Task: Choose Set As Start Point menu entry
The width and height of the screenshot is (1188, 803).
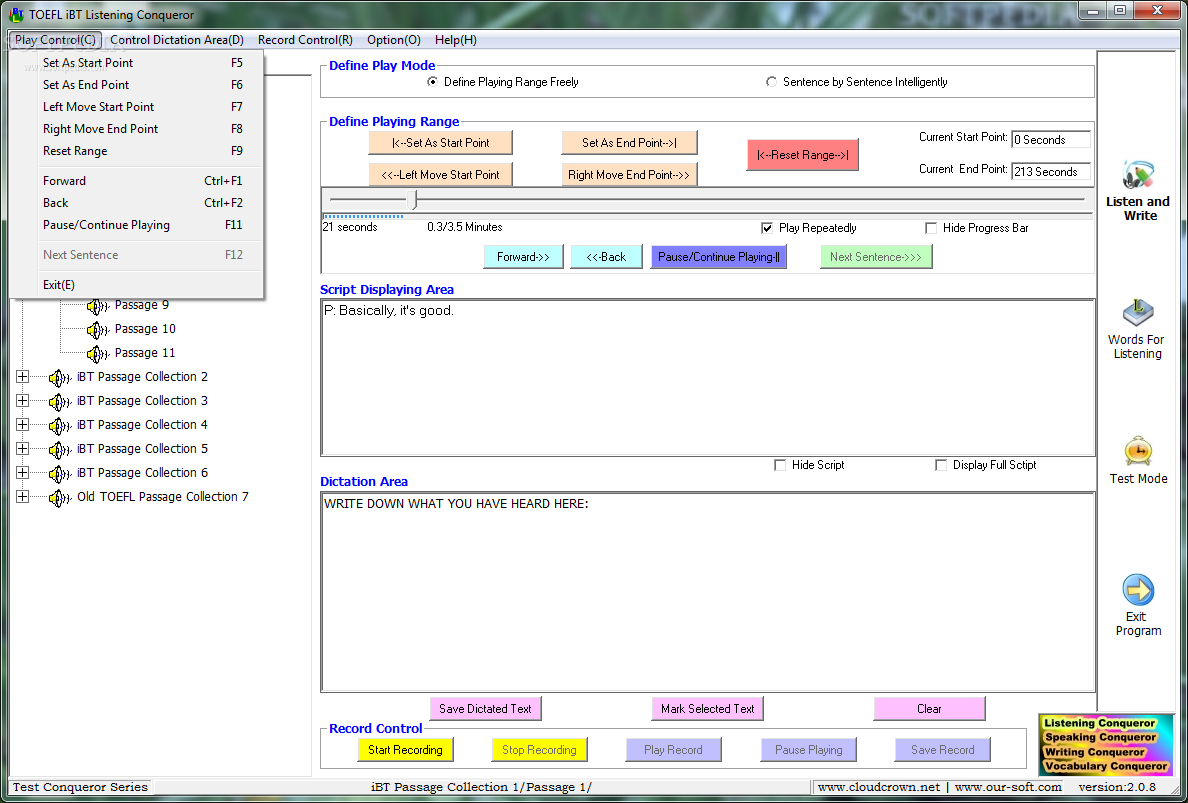Action: pyautogui.click(x=136, y=63)
